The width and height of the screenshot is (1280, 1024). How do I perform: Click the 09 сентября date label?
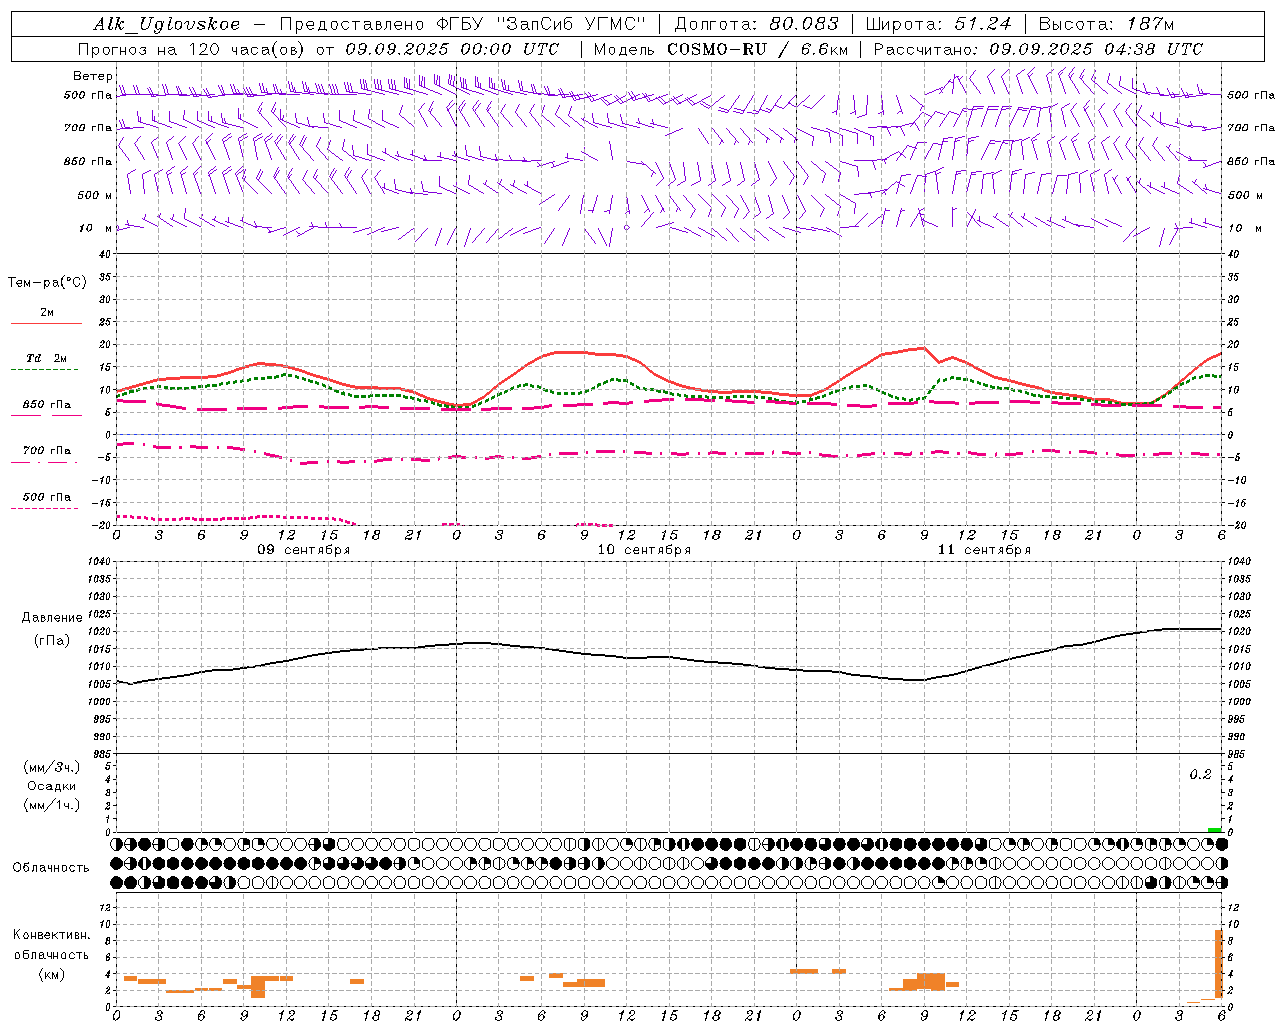click(304, 550)
